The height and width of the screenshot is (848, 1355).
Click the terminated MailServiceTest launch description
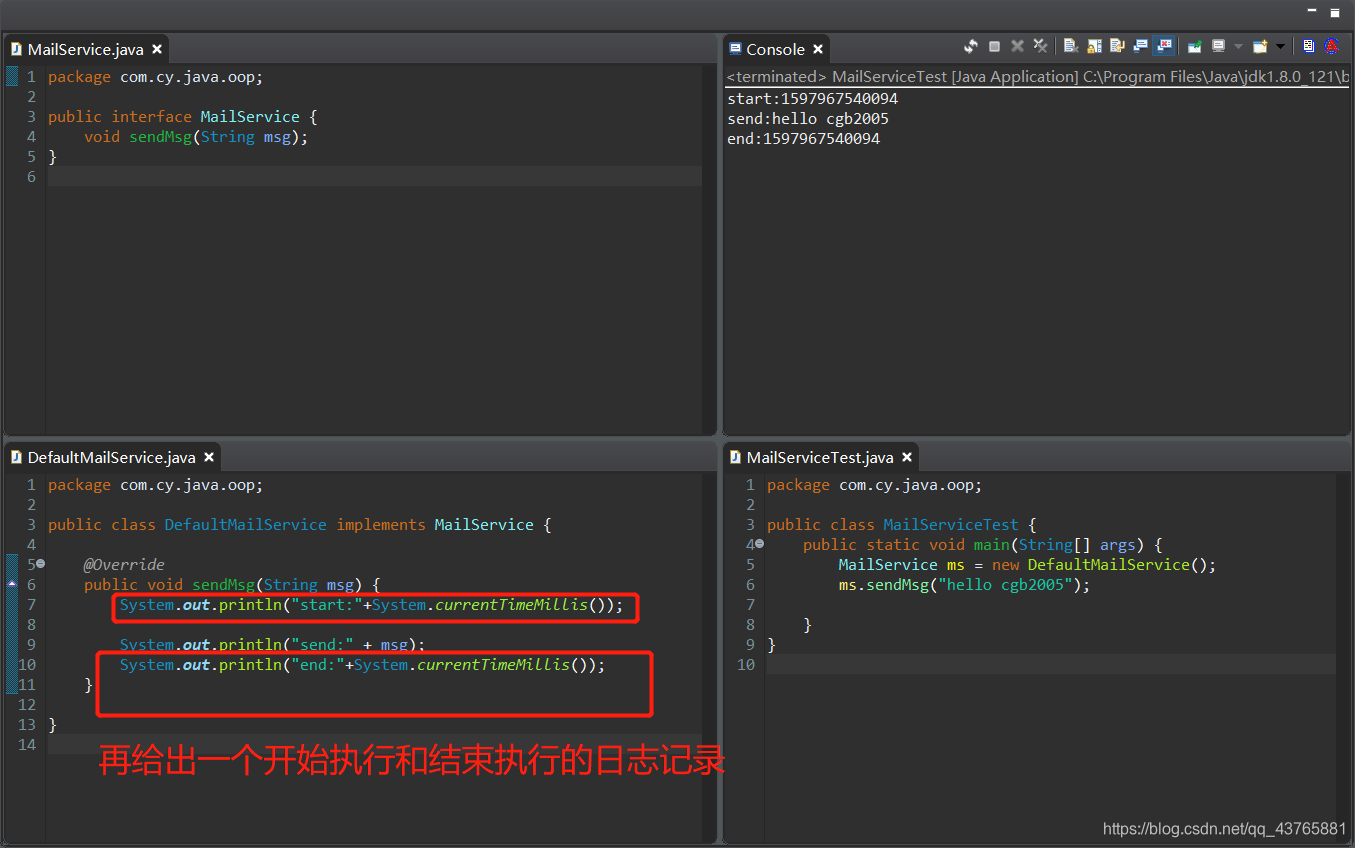point(1039,77)
